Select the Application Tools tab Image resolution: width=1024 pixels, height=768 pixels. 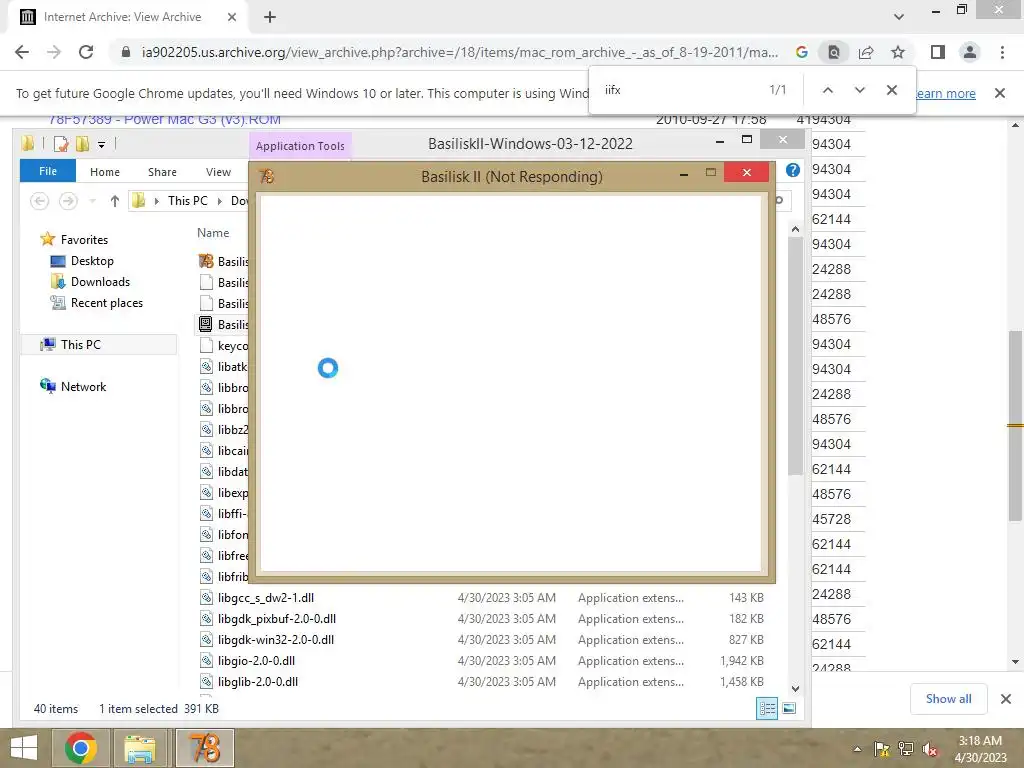click(x=300, y=146)
